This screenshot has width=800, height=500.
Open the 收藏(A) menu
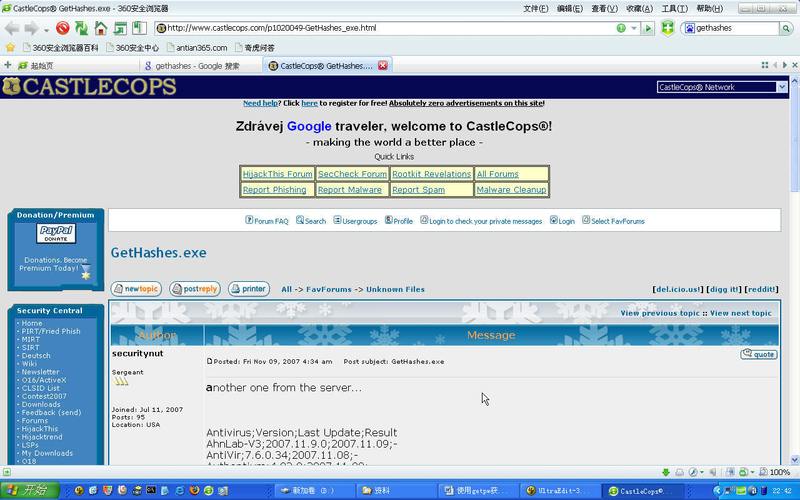coord(639,9)
